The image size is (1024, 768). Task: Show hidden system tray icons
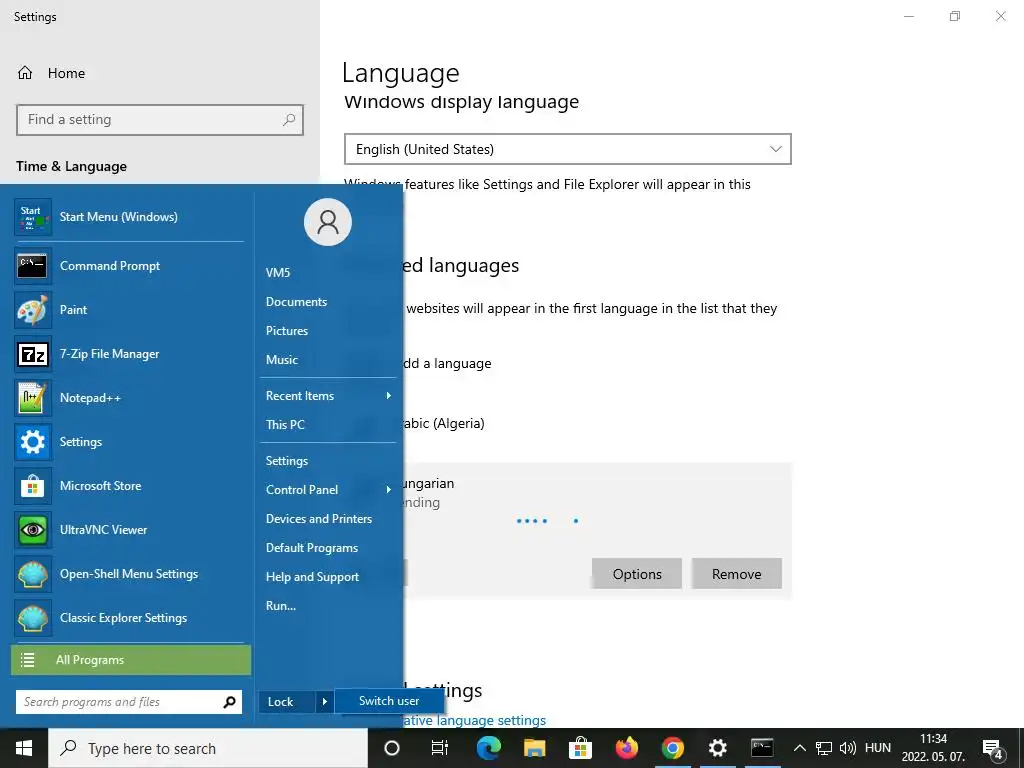[799, 748]
